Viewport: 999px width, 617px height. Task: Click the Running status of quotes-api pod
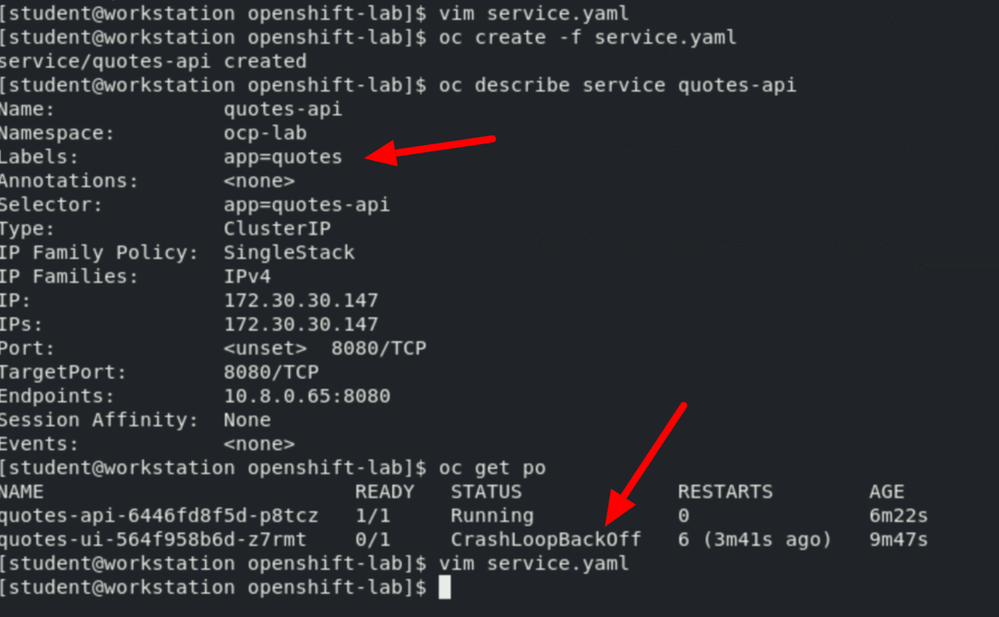coord(492,516)
